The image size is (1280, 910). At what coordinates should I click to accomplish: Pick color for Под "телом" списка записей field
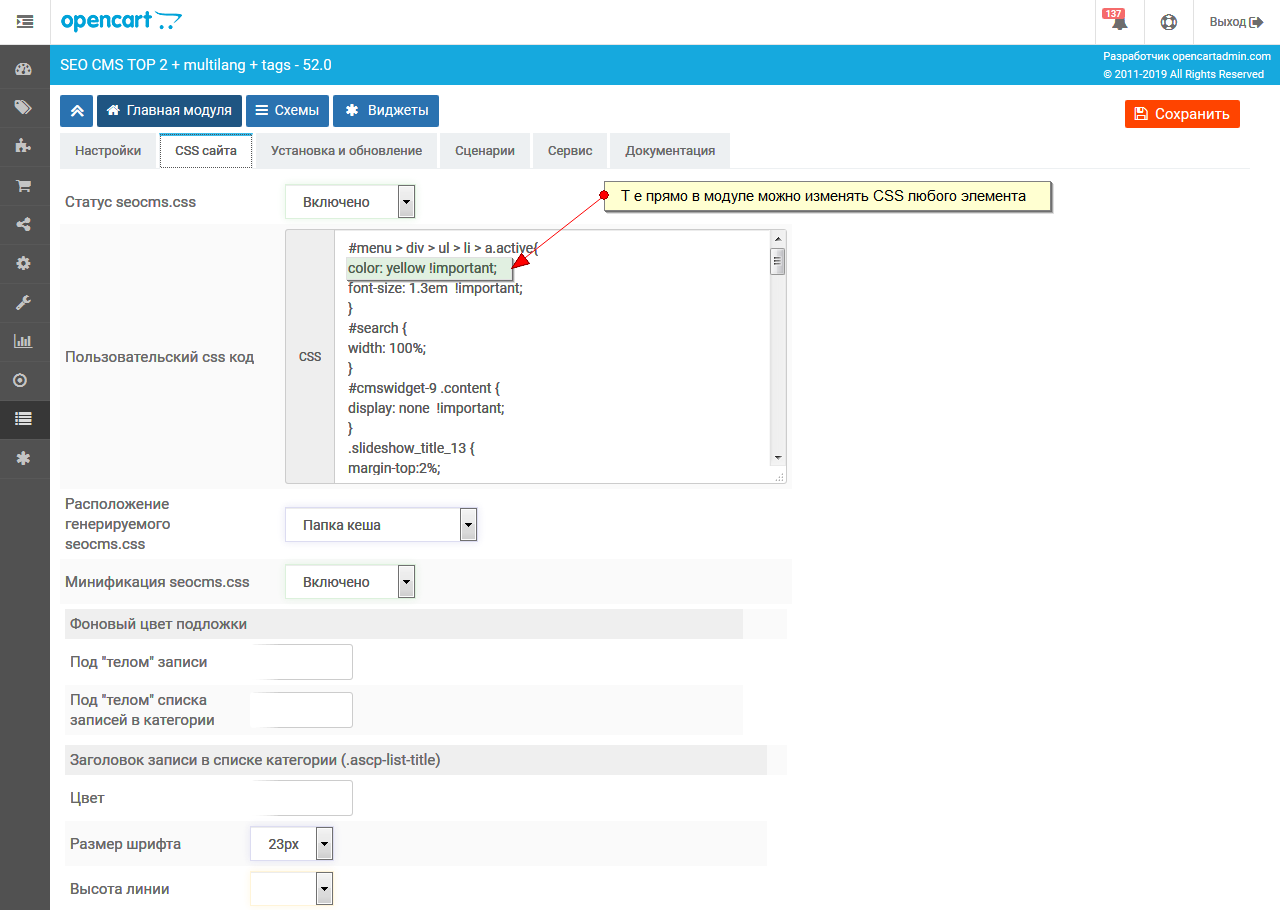301,710
